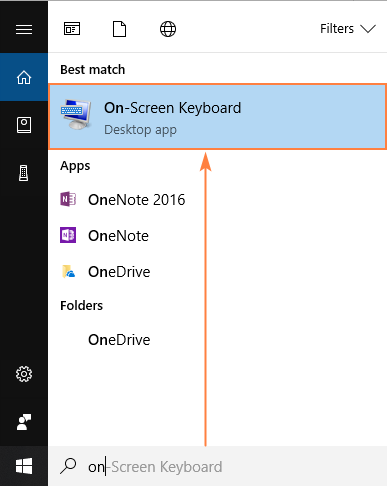
Task: Open the Devices tower icon in the sidebar
Action: 24,173
